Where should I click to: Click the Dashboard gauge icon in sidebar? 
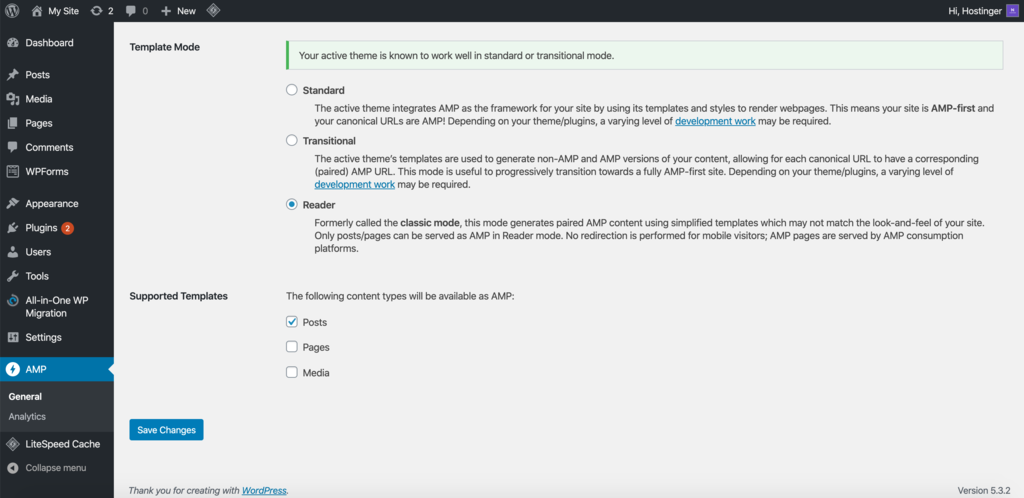tap(12, 43)
